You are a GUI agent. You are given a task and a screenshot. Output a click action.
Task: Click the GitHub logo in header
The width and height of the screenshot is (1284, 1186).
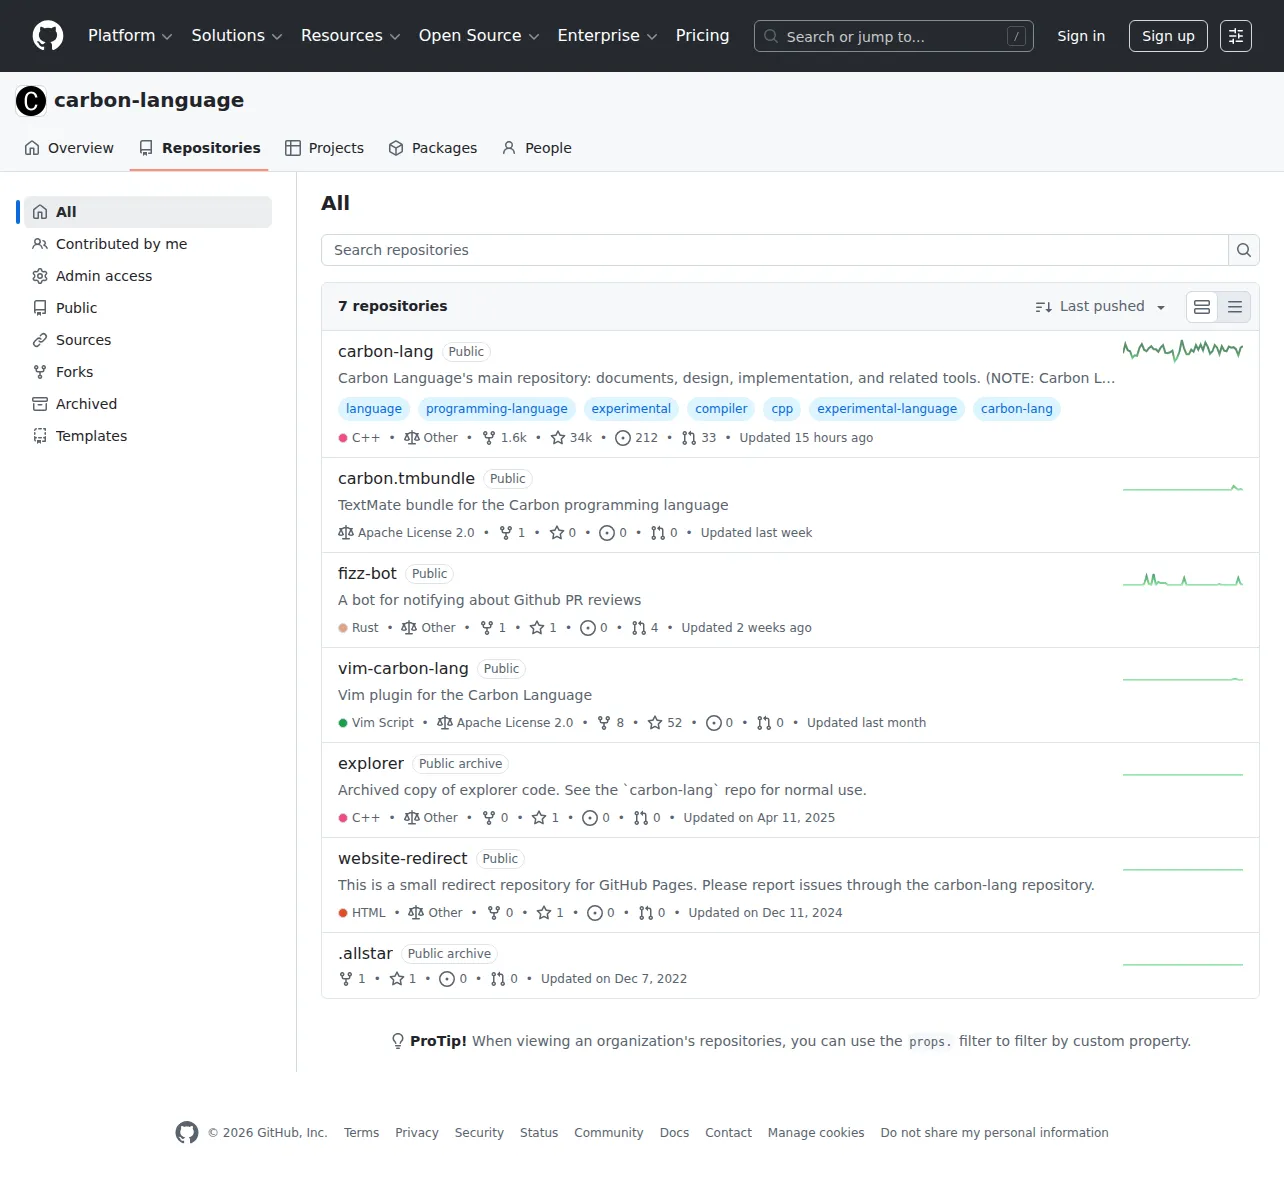(x=48, y=36)
